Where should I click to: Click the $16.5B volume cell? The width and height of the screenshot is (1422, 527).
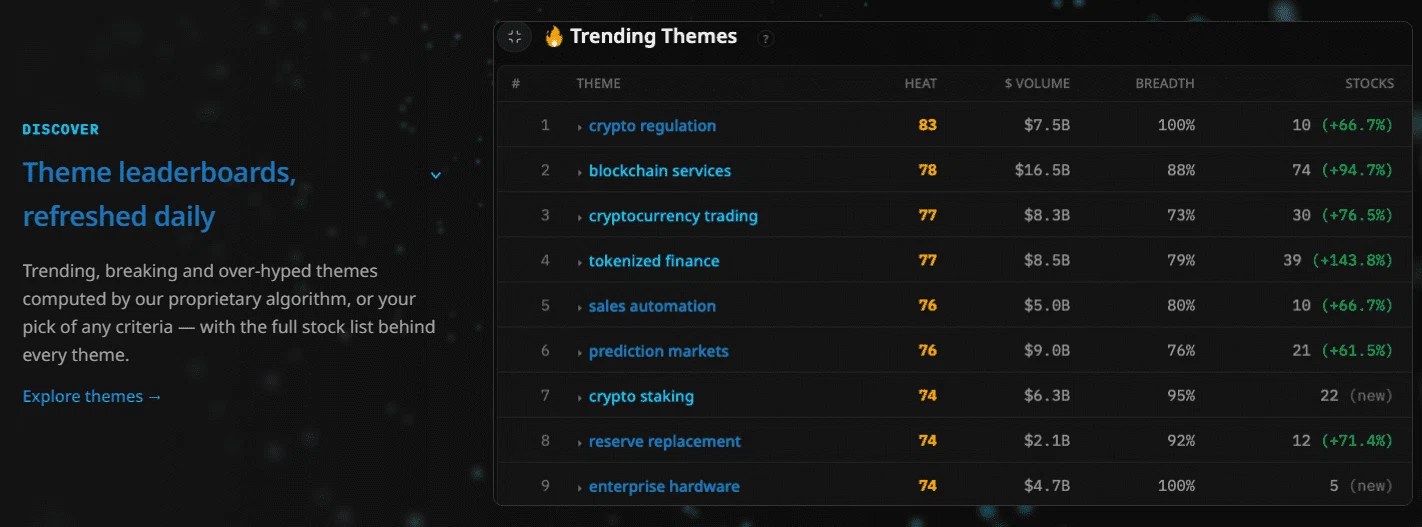click(1042, 171)
